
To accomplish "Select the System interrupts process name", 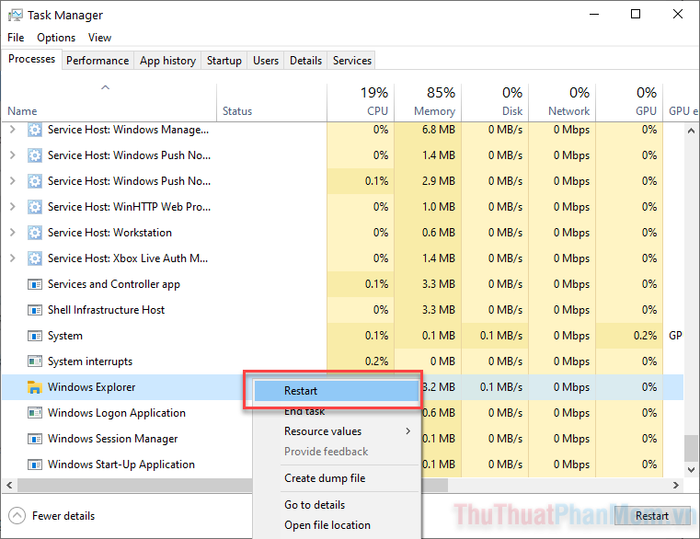I will click(x=90, y=361).
